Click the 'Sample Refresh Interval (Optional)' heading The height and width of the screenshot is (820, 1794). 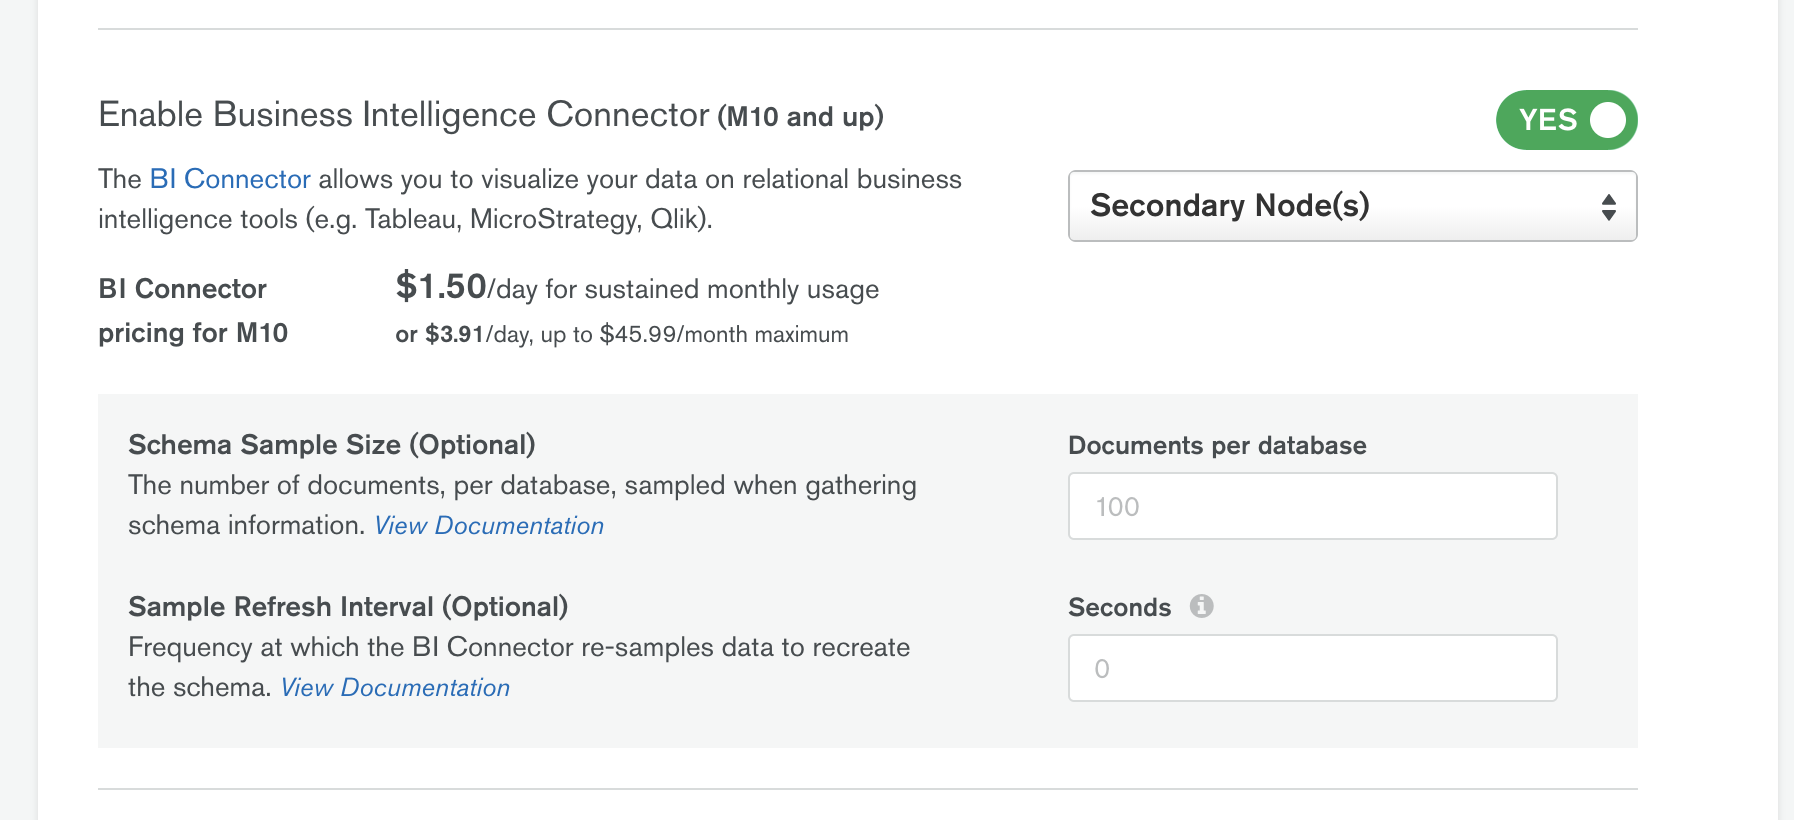coord(348,606)
